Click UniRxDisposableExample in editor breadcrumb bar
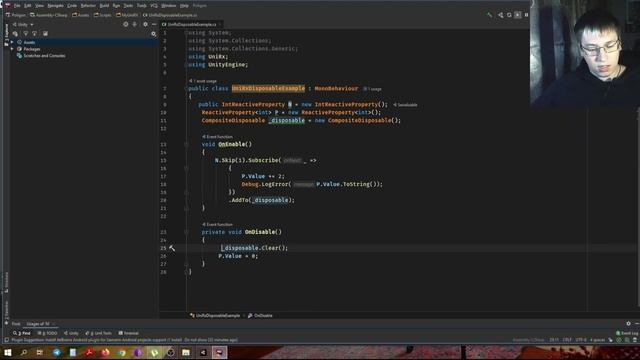Image resolution: width=640 pixels, height=360 pixels. point(215,316)
